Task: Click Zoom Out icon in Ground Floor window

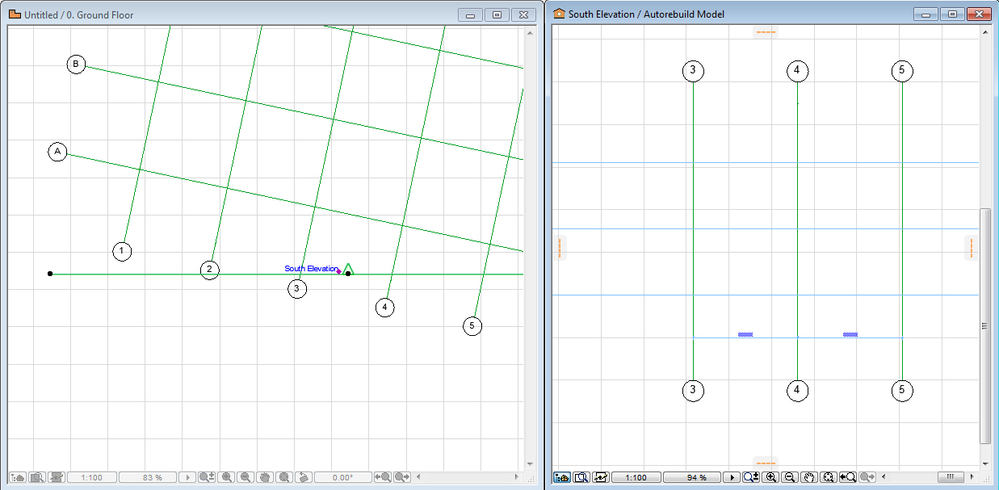Action: 245,477
